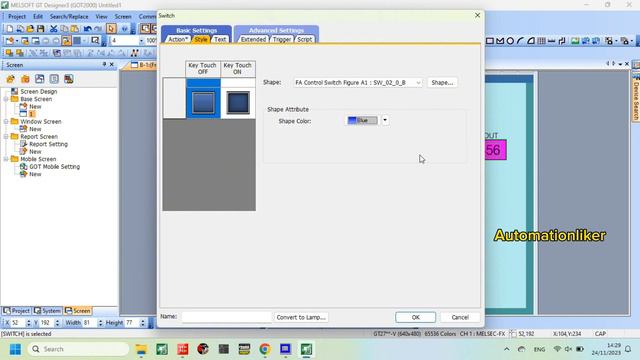Click the grey square icon in Screen panel
The image size is (640, 360).
click(x=54, y=79)
